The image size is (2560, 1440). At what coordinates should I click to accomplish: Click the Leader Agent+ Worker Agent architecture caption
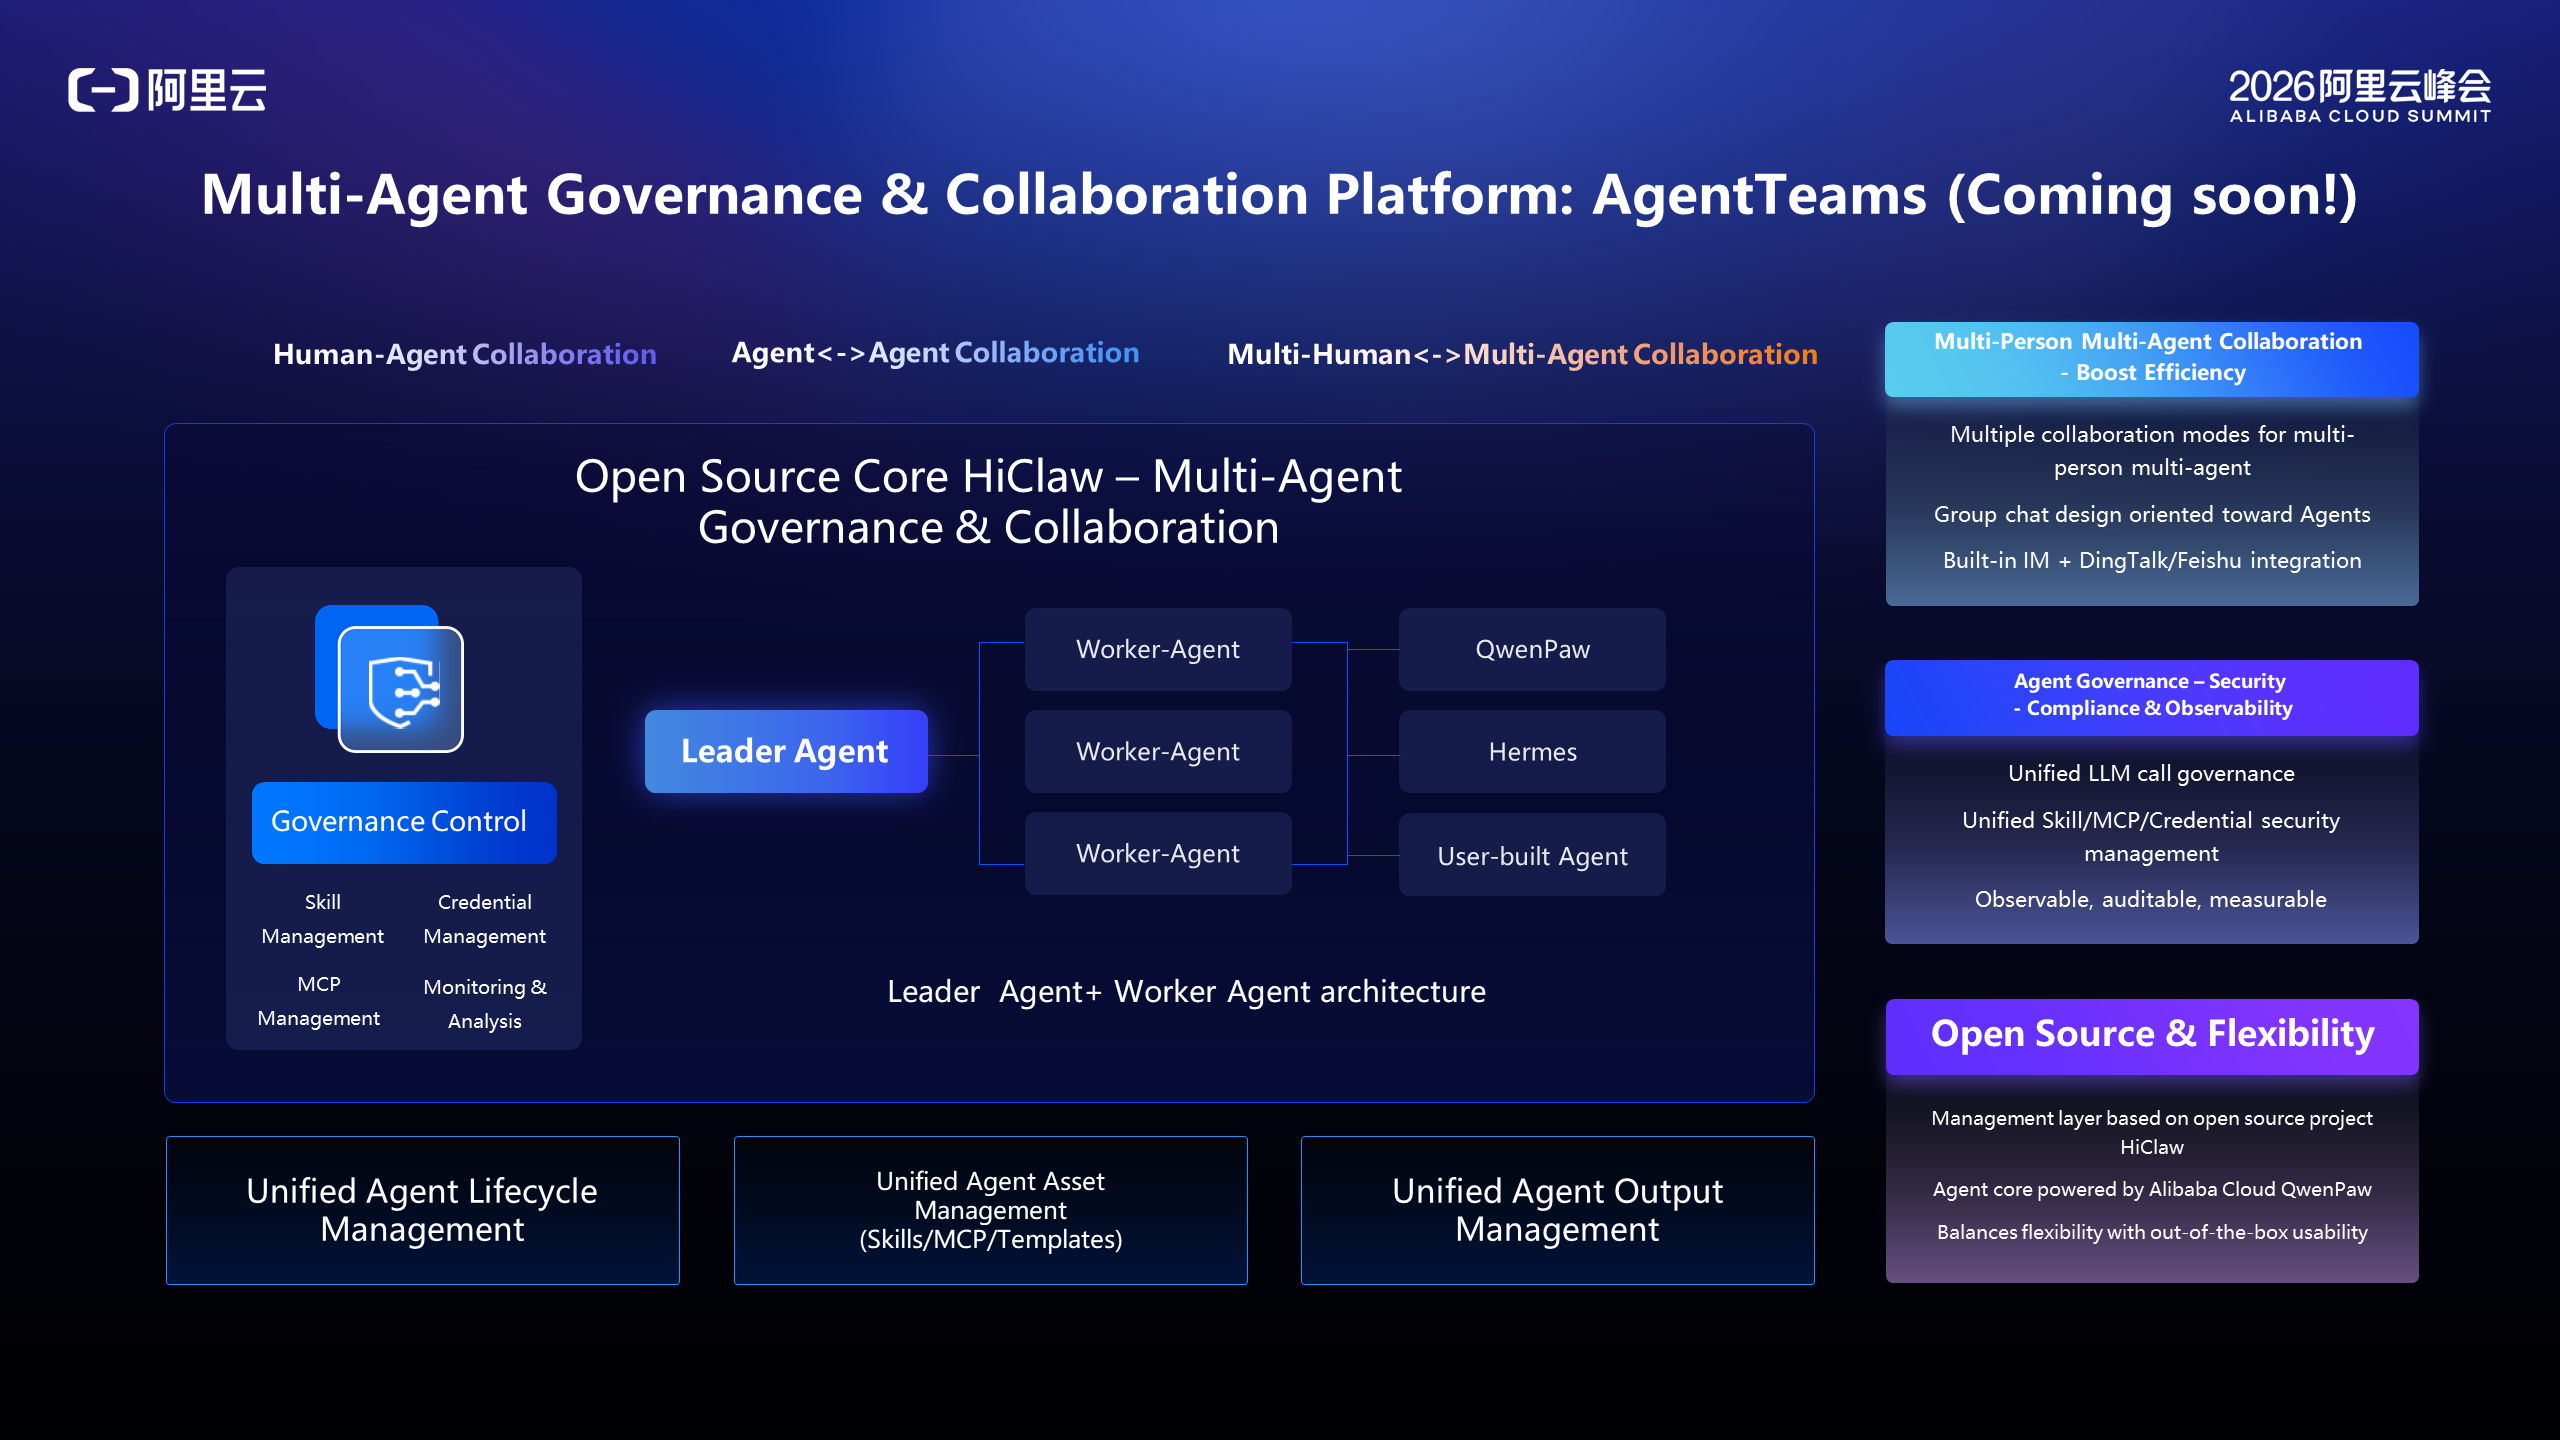point(1186,991)
